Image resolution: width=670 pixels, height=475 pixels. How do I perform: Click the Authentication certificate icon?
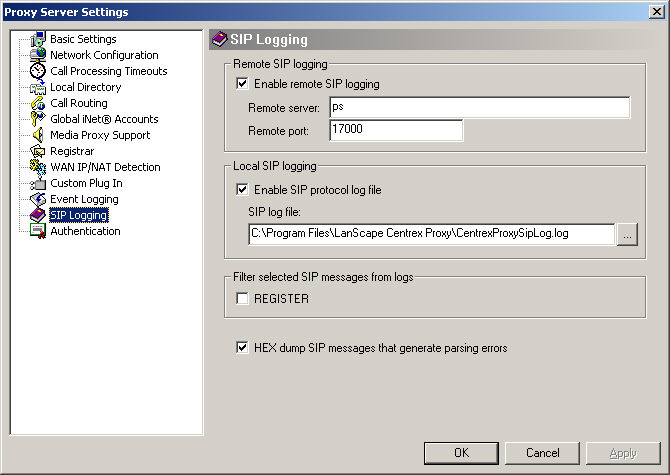pos(38,231)
